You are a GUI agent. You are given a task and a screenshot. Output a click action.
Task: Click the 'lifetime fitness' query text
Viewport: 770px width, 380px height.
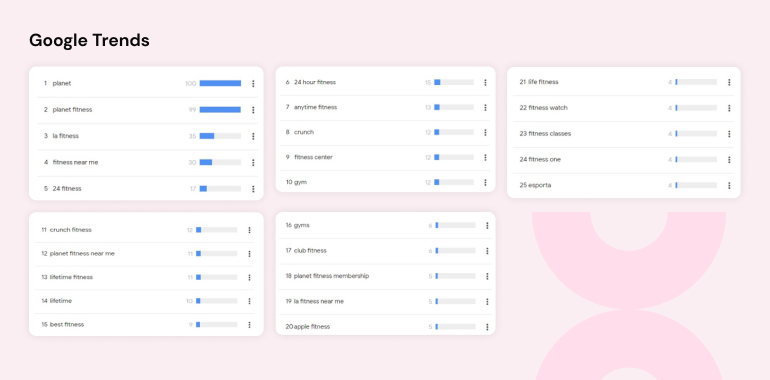tap(71, 277)
